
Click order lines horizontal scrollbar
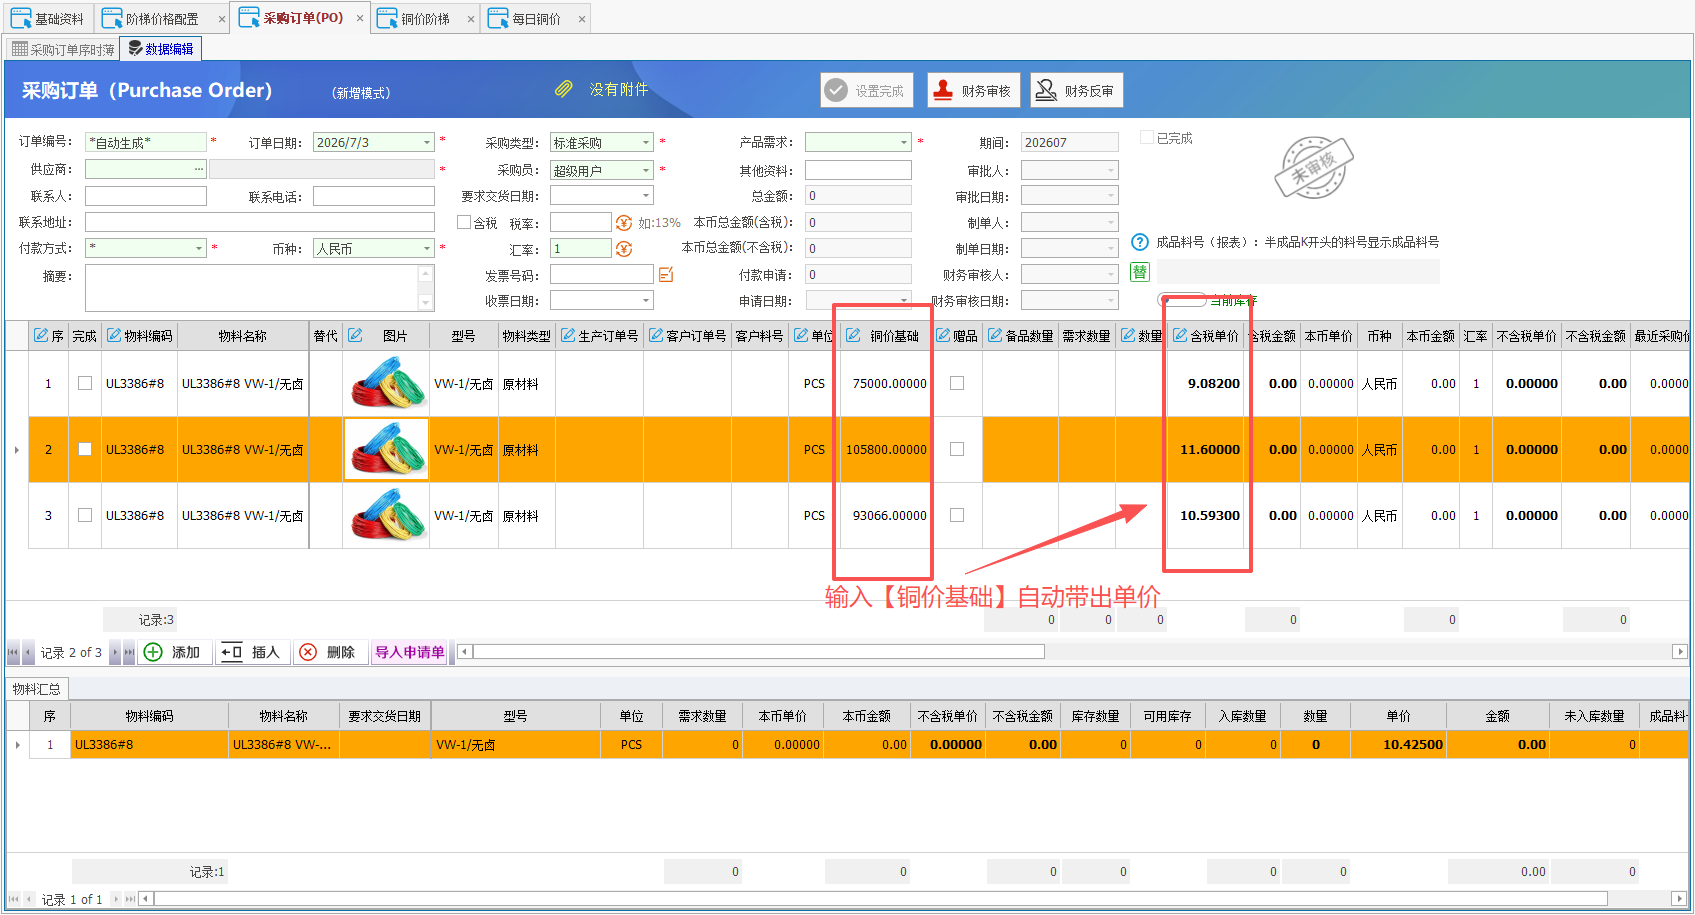[x=759, y=652]
